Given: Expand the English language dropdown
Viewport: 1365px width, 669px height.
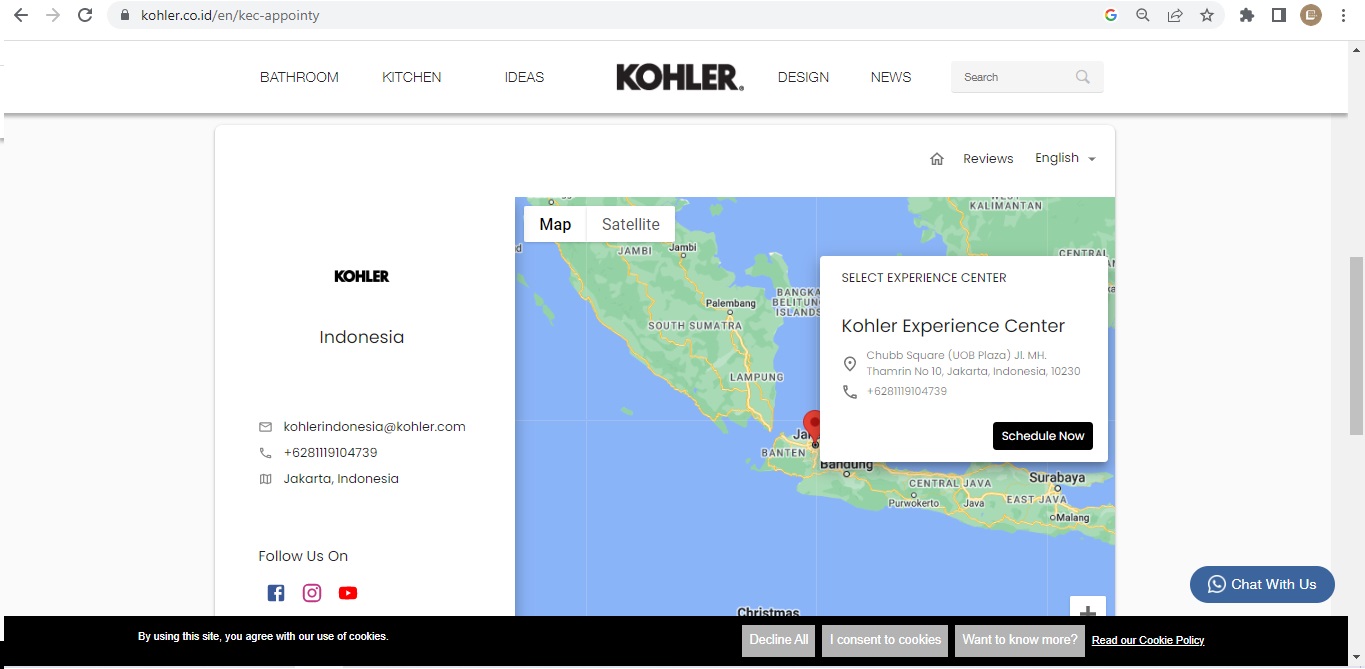Looking at the screenshot, I should [x=1065, y=158].
